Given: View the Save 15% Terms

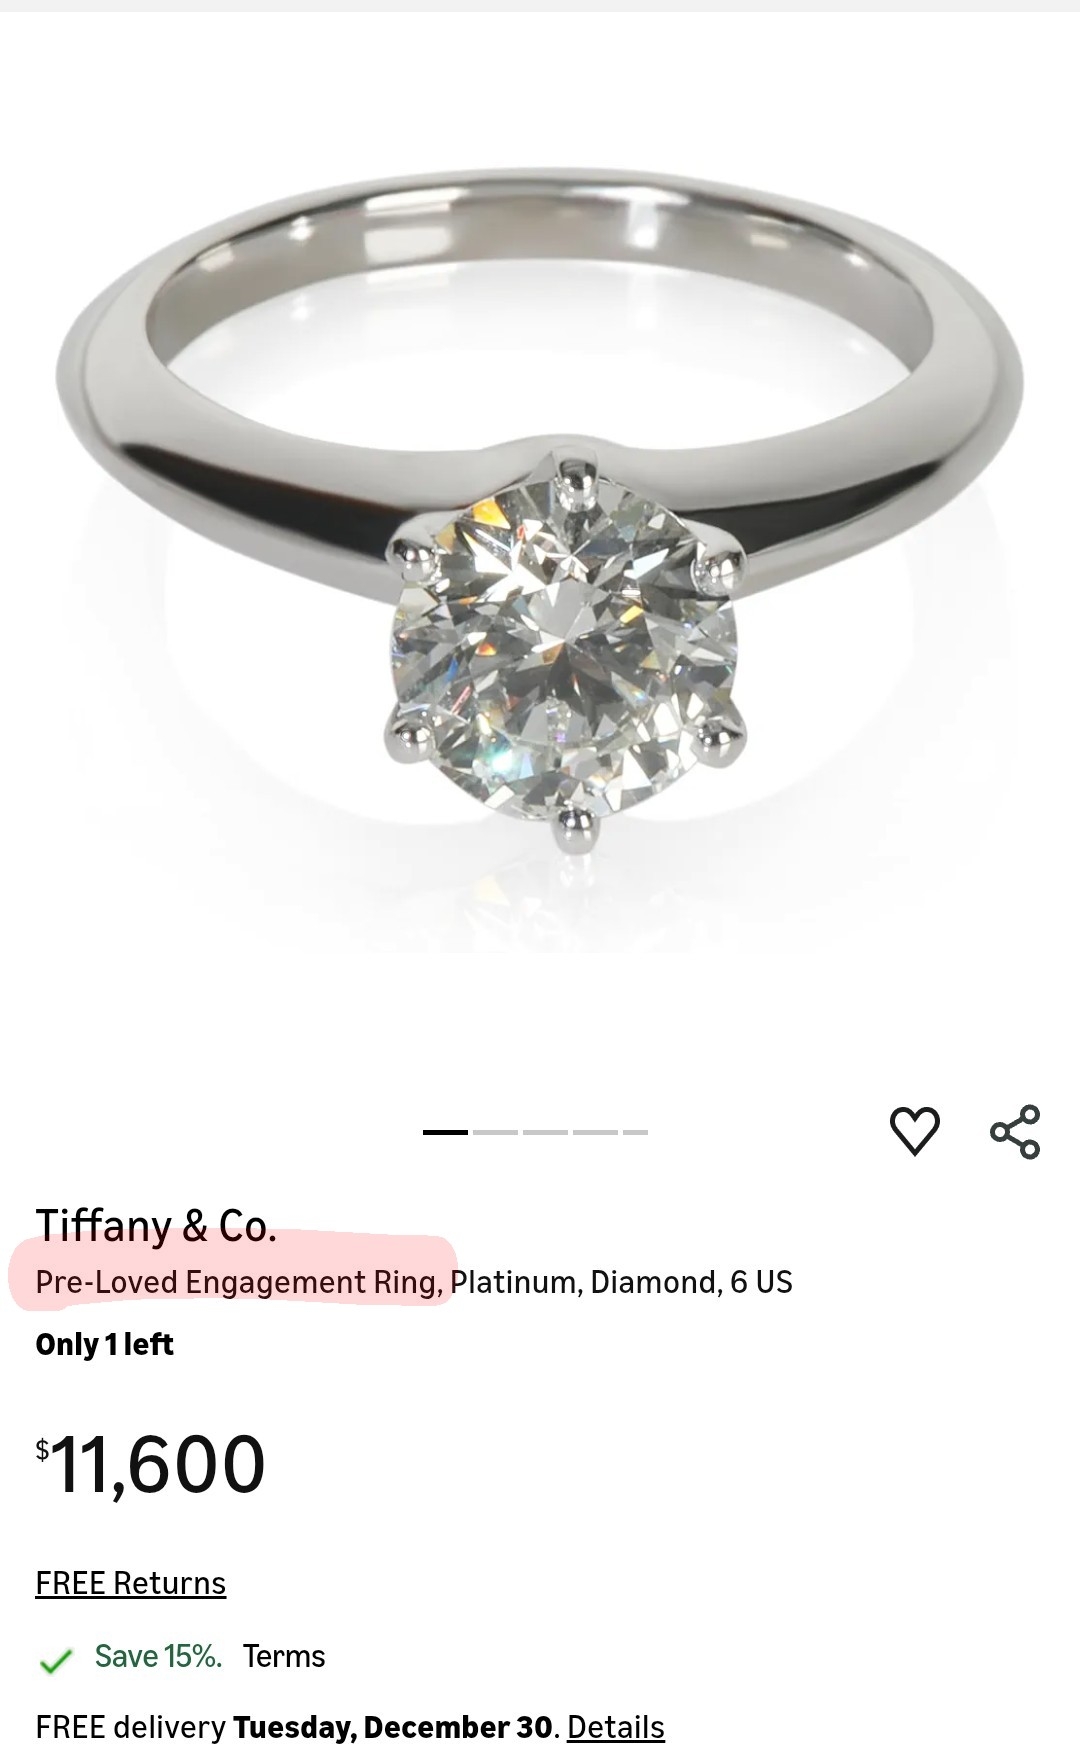Looking at the screenshot, I should click(x=284, y=1656).
